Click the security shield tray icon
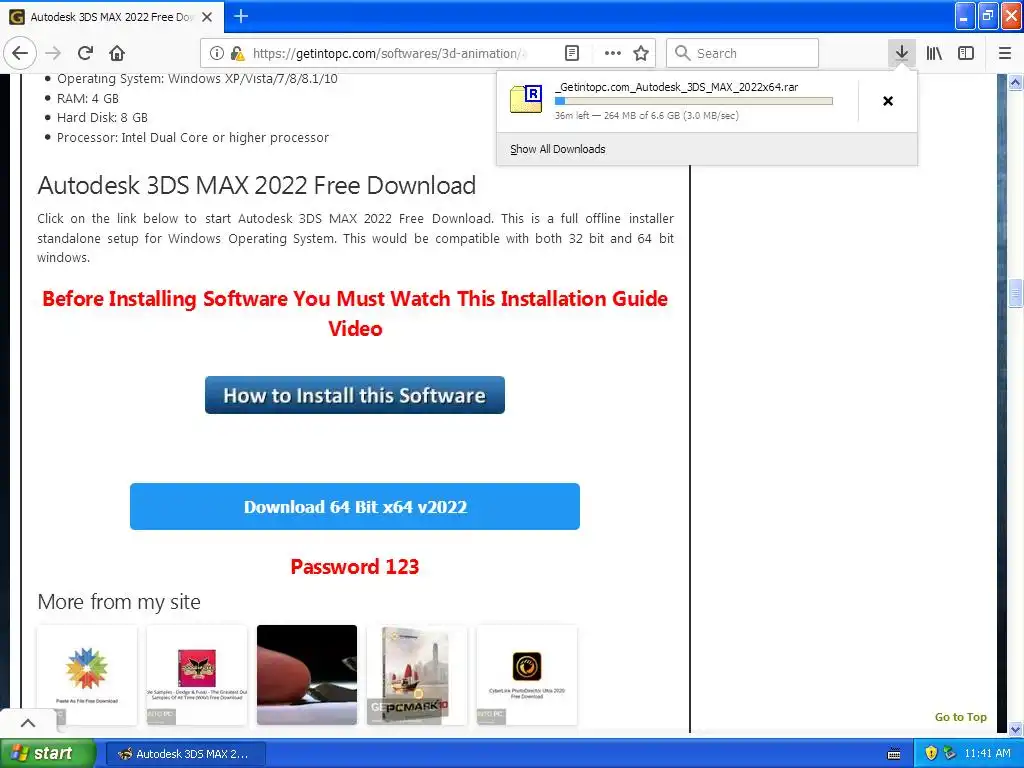This screenshot has width=1024, height=768. click(931, 754)
